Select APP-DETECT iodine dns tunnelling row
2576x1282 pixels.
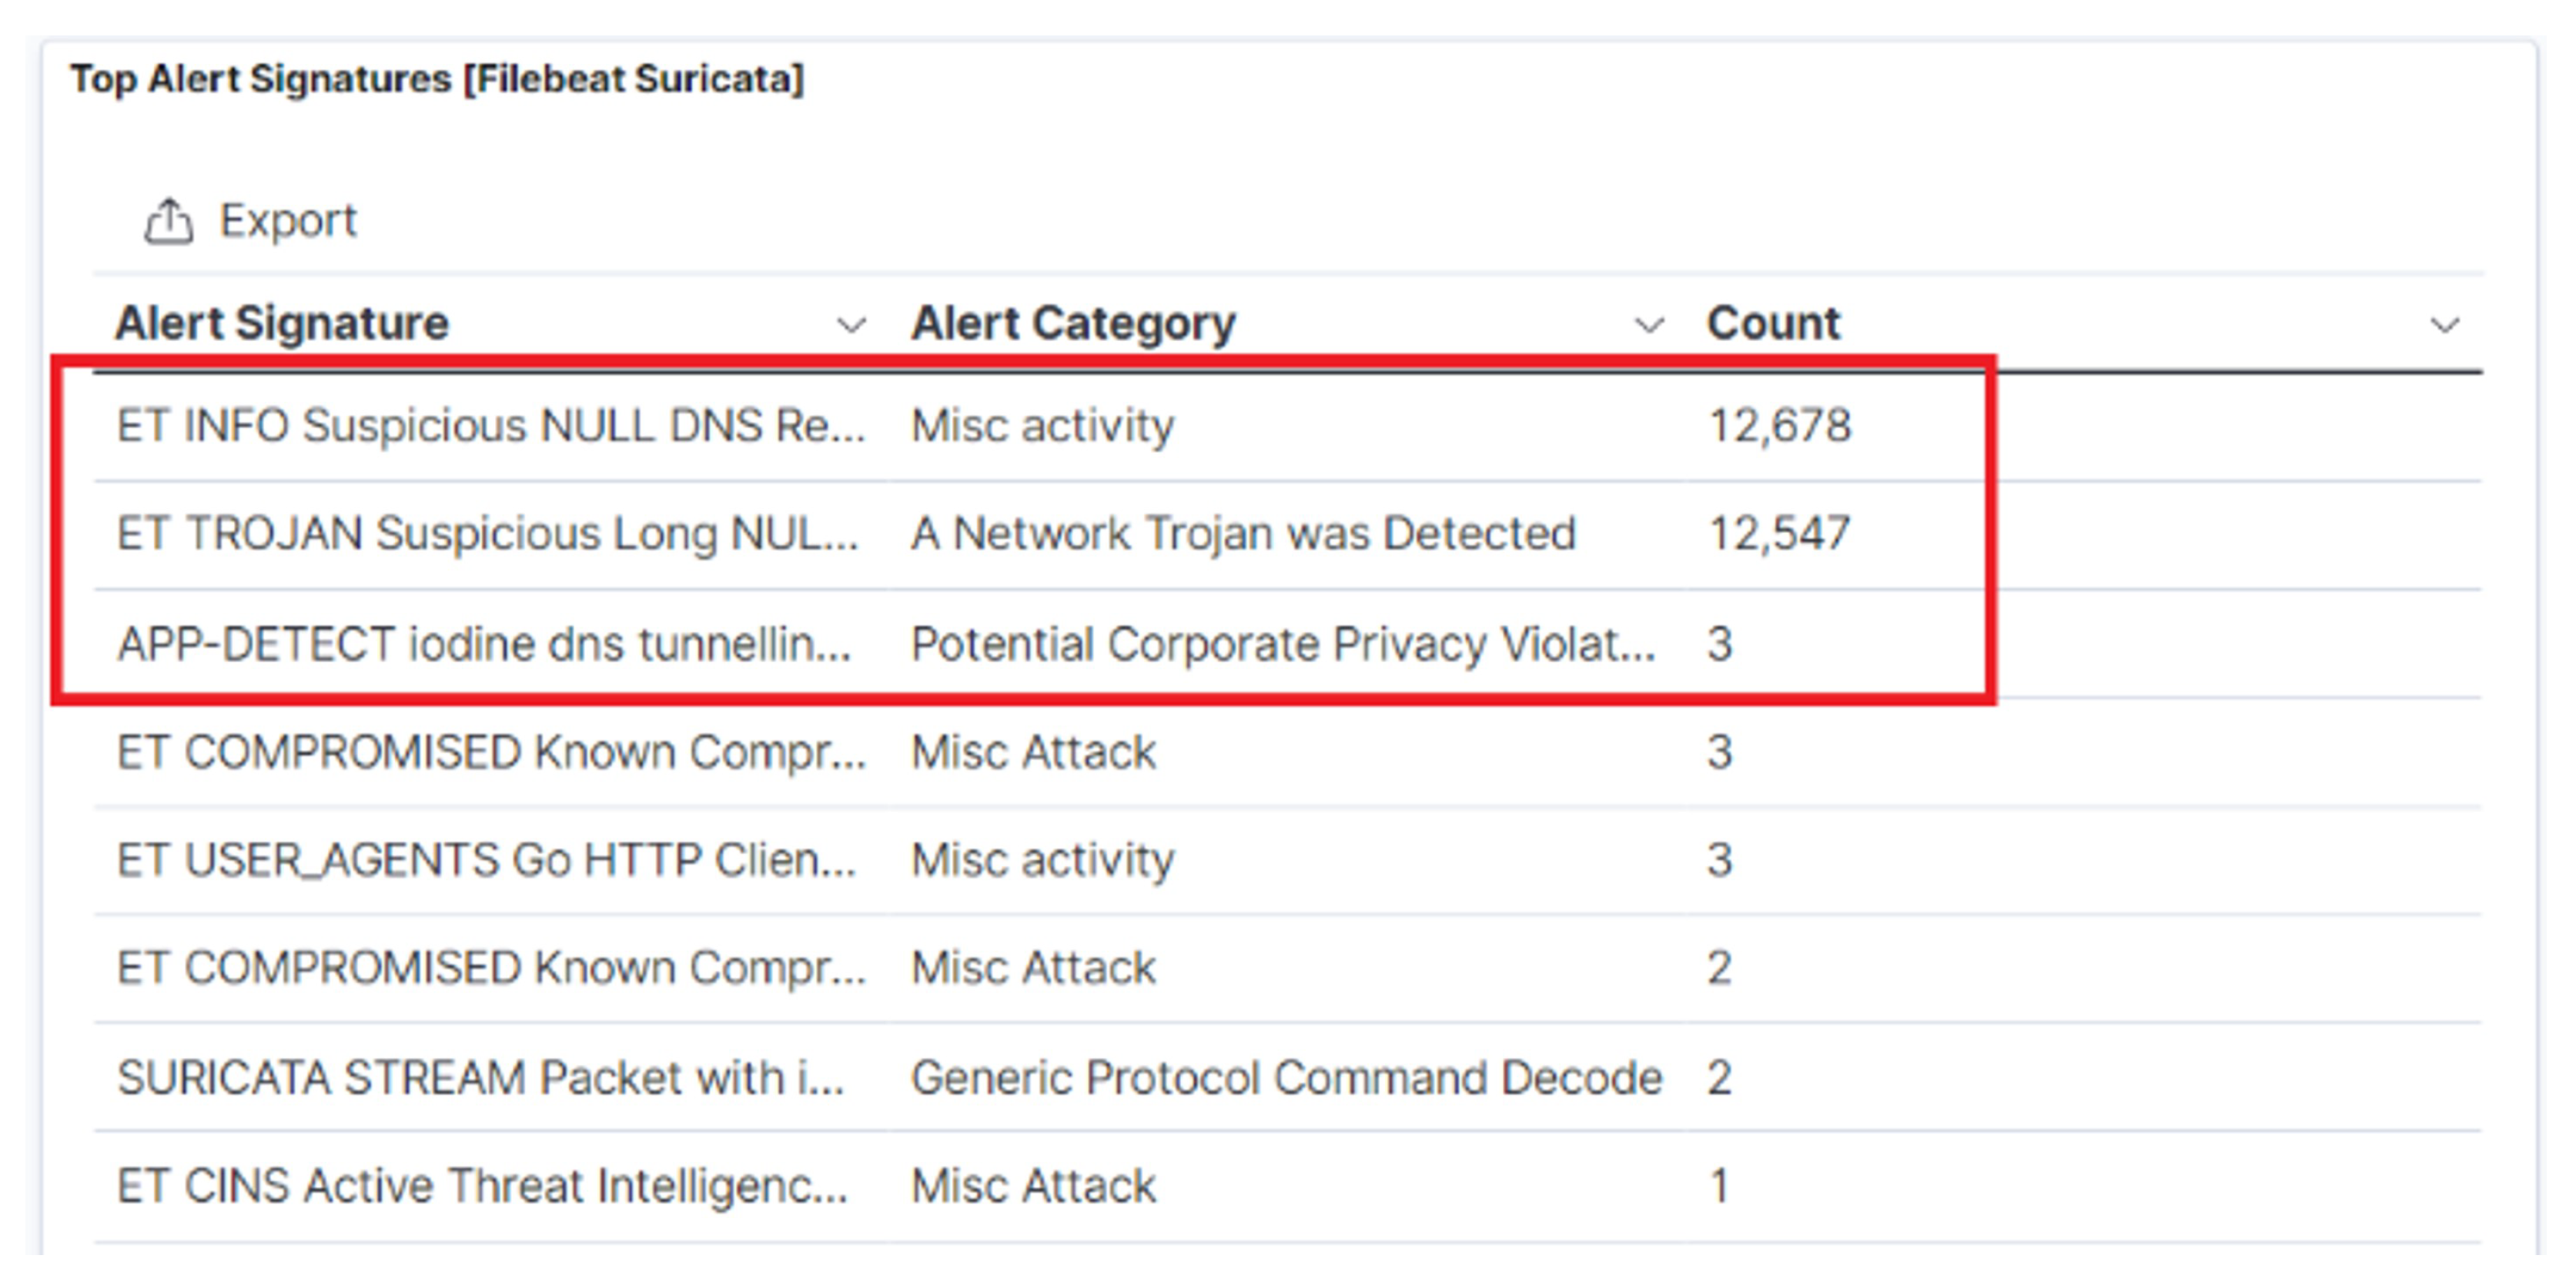click(484, 644)
